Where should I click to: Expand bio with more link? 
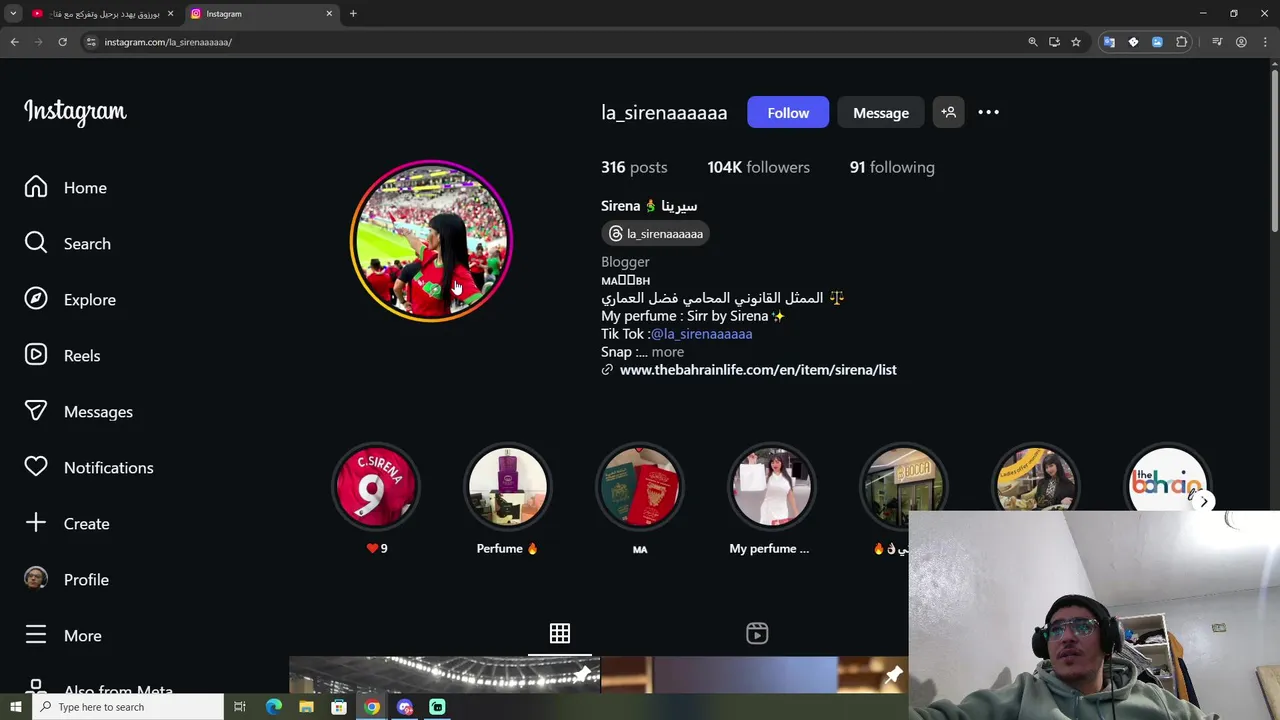668,352
